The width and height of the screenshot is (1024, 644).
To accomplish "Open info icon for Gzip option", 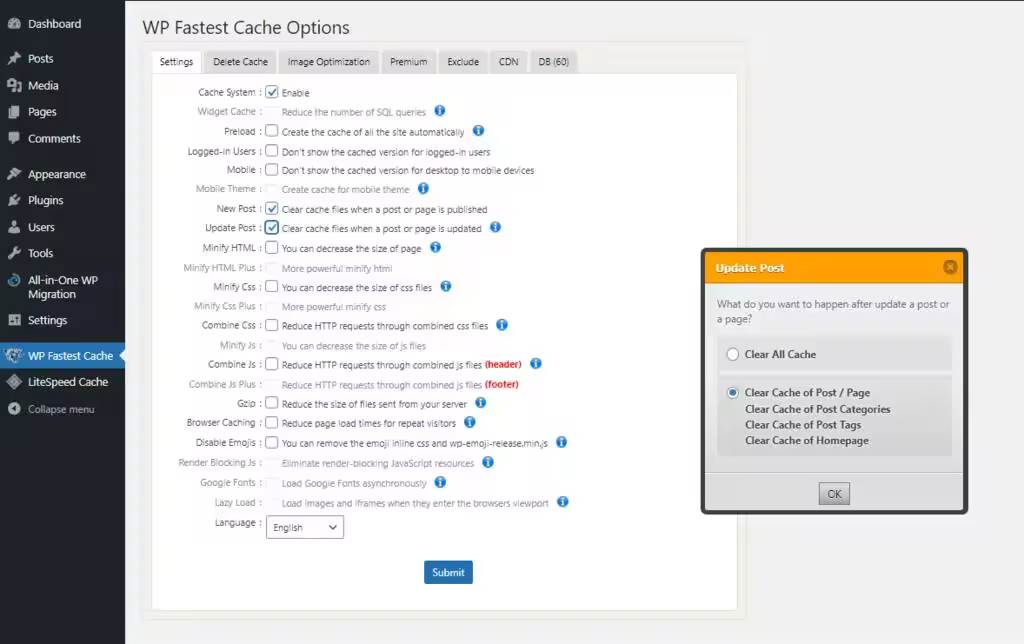I will coord(481,402).
